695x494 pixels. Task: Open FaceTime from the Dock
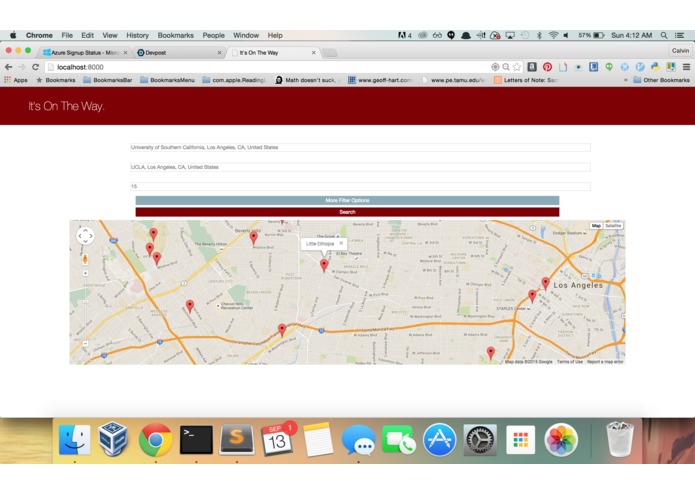[398, 440]
